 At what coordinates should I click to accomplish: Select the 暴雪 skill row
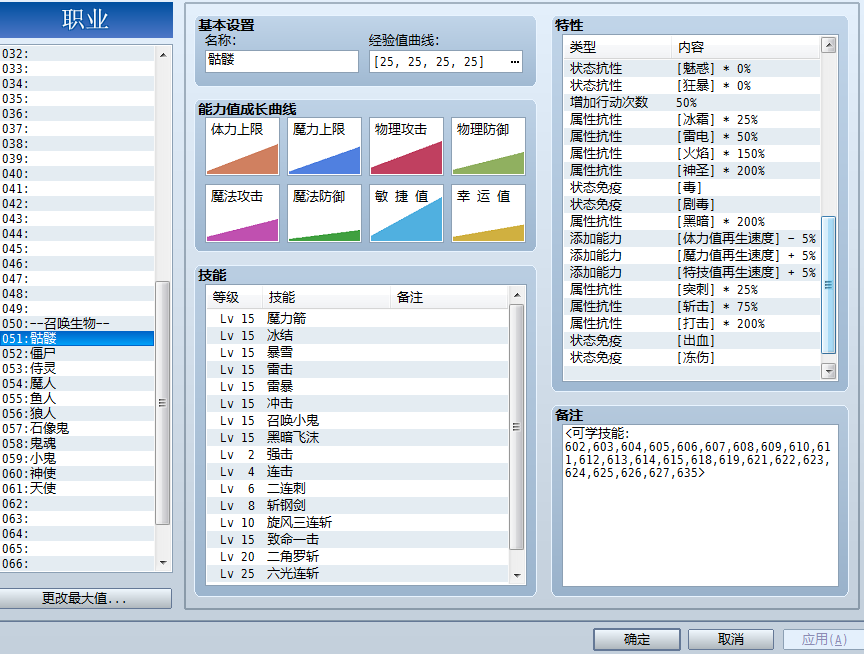357,353
